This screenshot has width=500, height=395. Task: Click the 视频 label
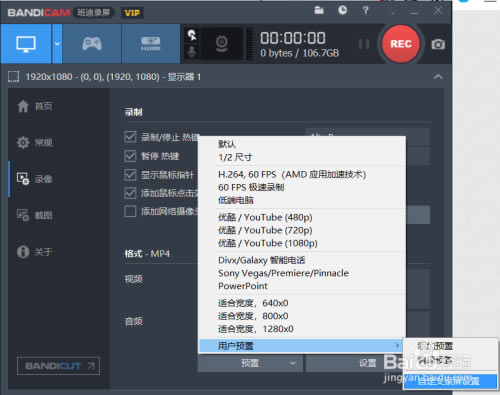(x=134, y=279)
